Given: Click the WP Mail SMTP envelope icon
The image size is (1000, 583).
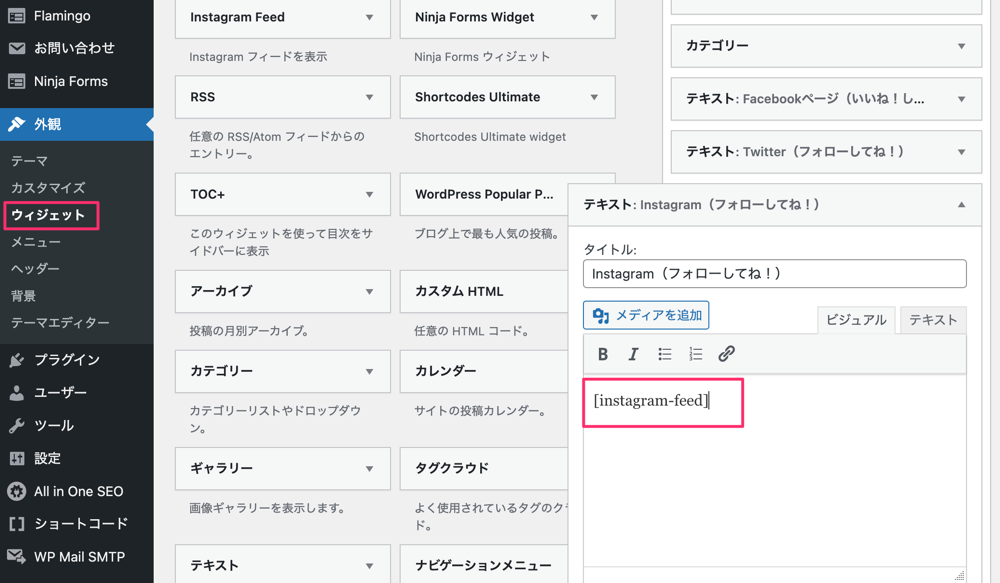Looking at the screenshot, I should 17,556.
